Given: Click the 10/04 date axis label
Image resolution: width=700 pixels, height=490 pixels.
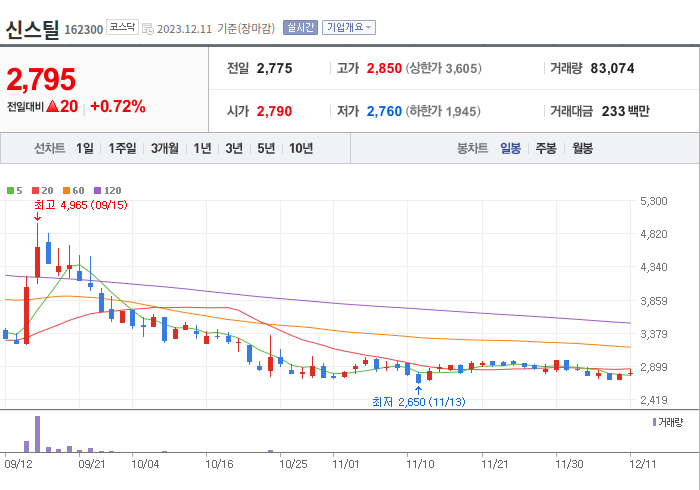Looking at the screenshot, I should 145,464.
